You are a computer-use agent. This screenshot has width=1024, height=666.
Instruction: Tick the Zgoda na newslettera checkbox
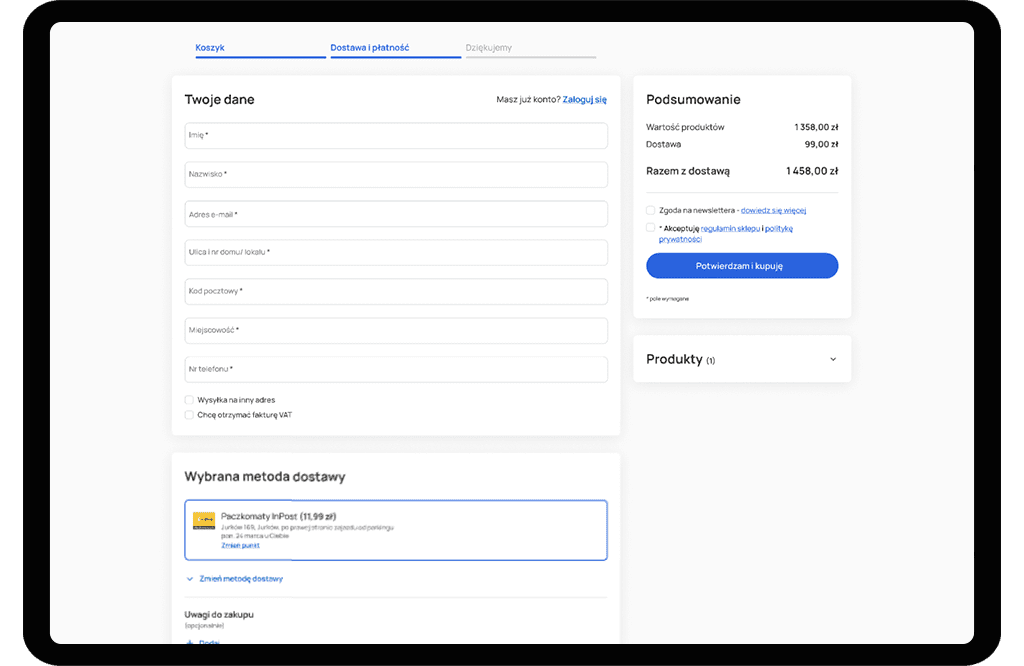tap(650, 210)
